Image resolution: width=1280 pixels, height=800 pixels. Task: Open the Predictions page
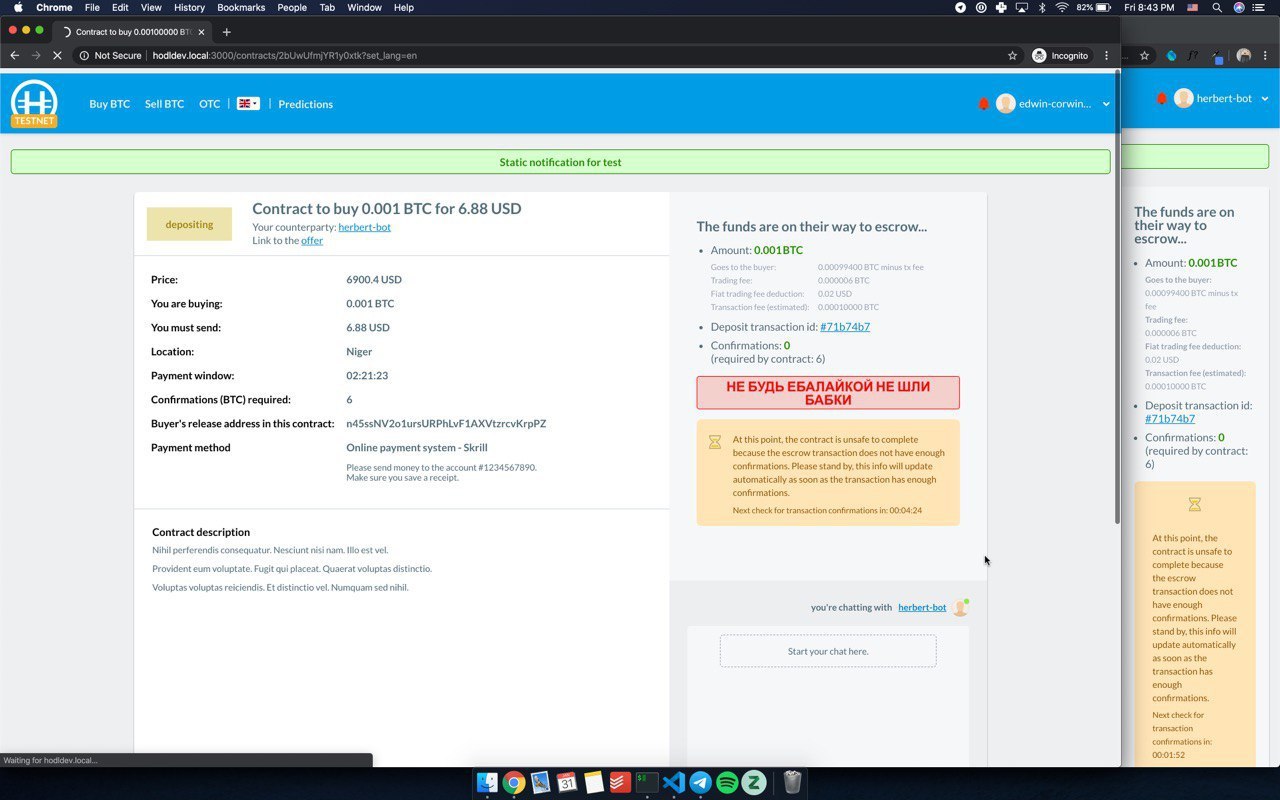[305, 104]
